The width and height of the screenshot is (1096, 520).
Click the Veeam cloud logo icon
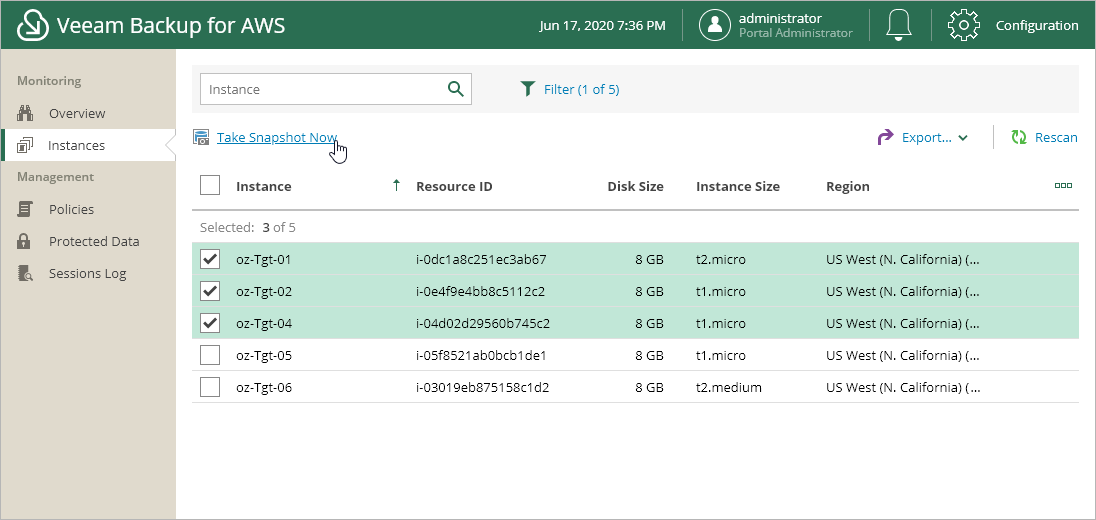(x=32, y=25)
